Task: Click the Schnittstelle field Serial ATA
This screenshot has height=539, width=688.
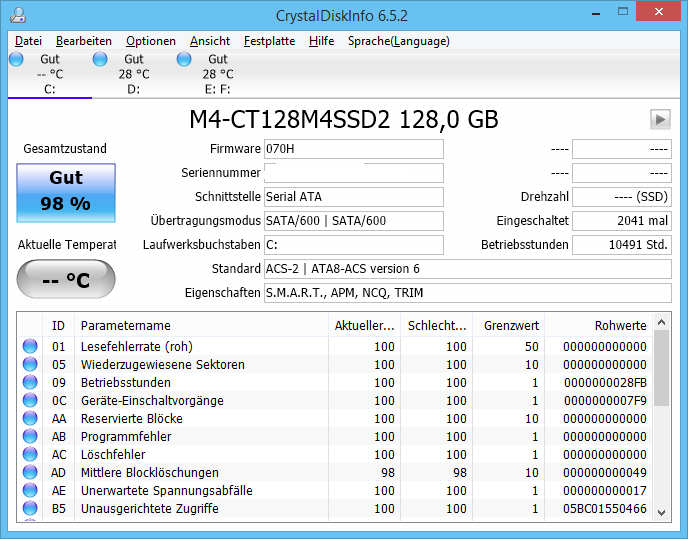Action: (354, 197)
